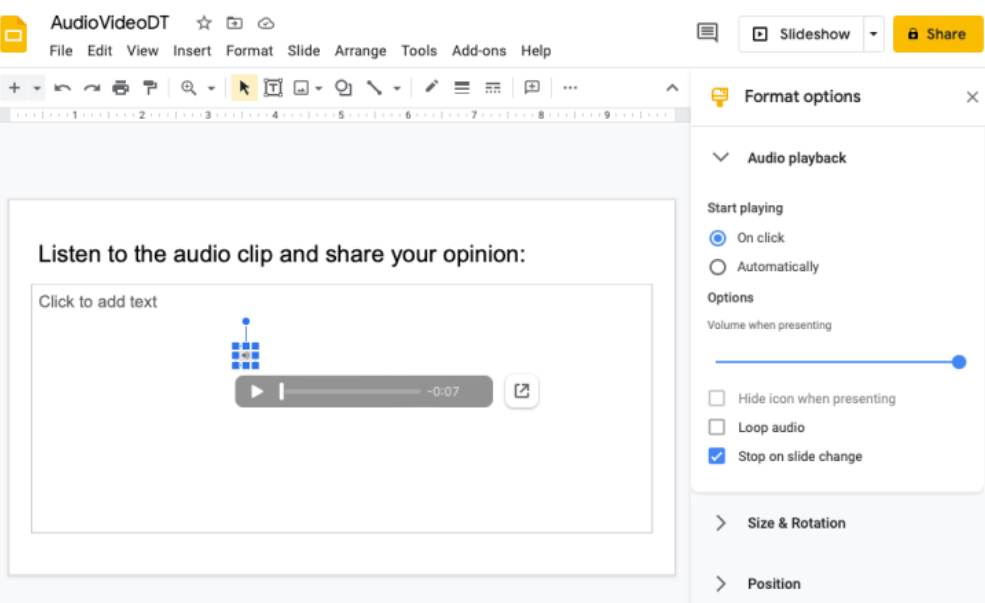Open the more toolbar options ellipsis
The image size is (985, 603).
(570, 88)
